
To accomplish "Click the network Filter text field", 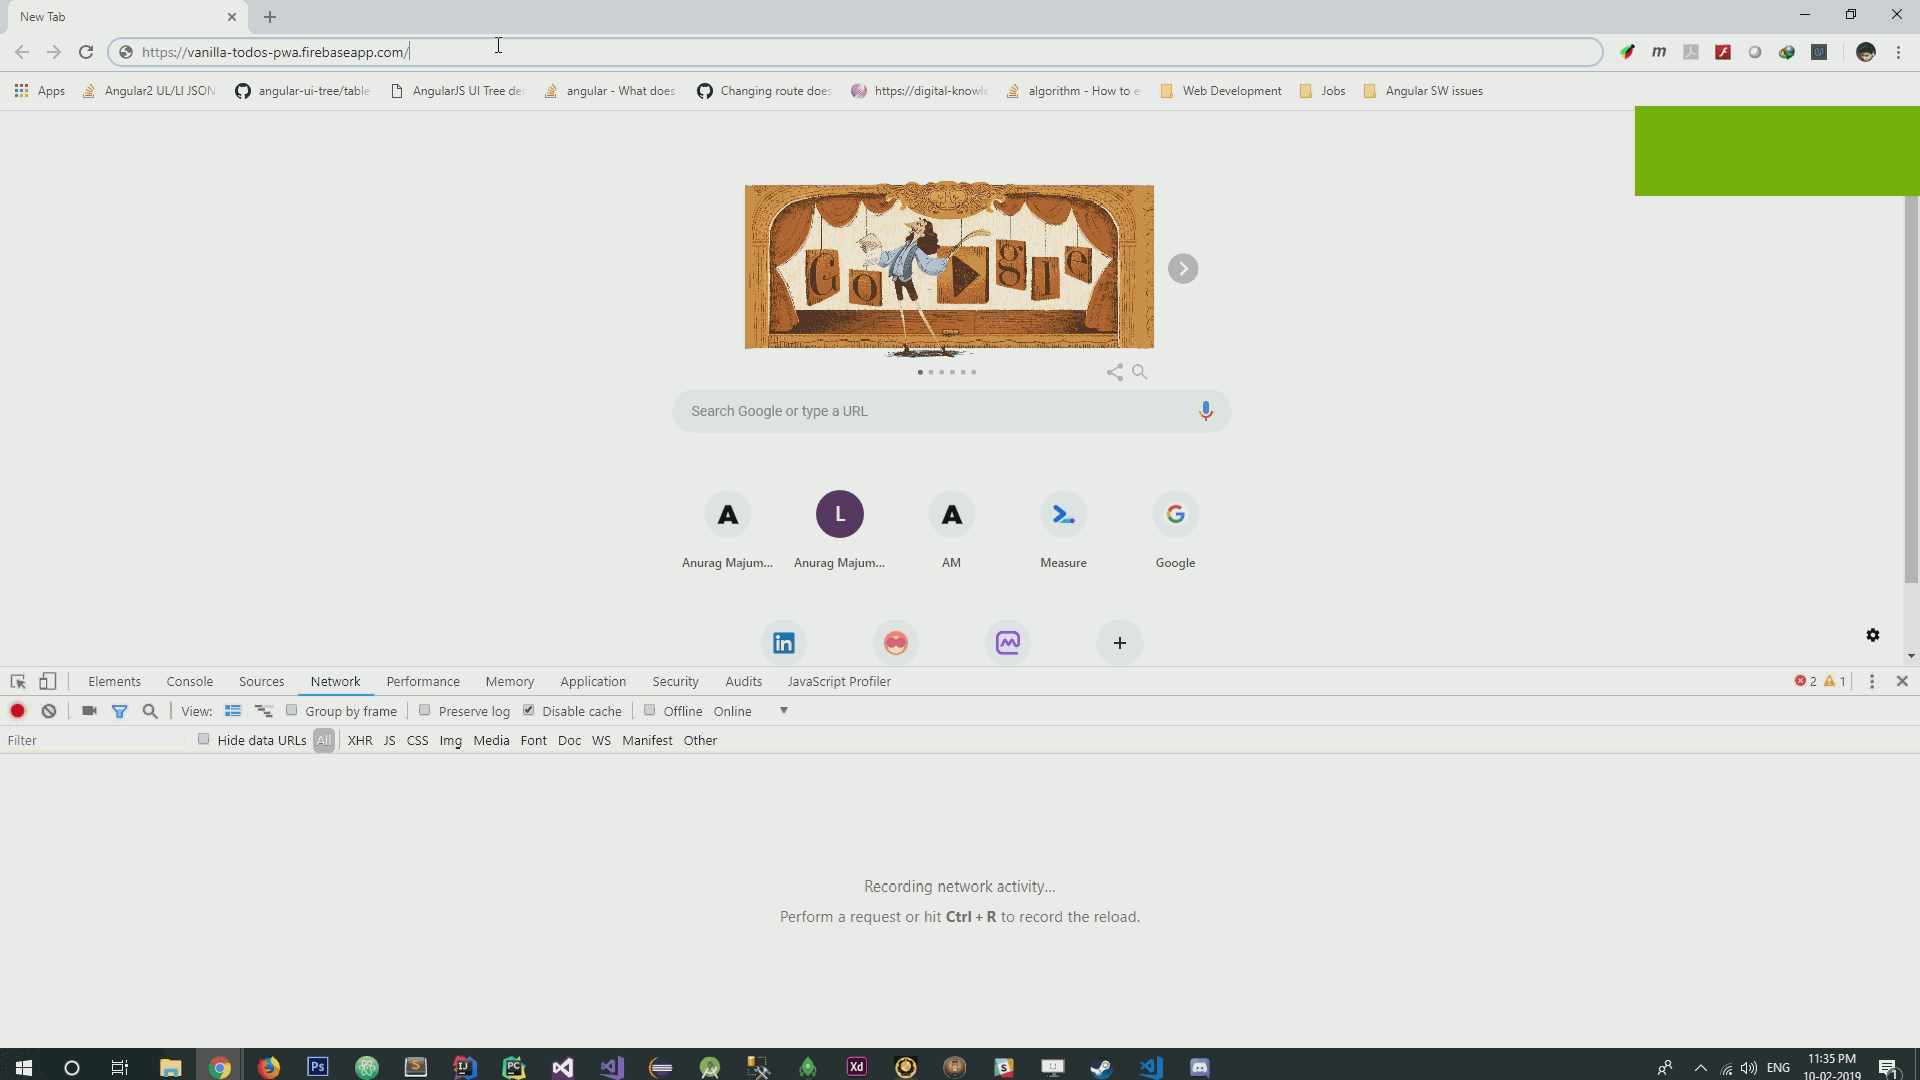I will [x=92, y=740].
